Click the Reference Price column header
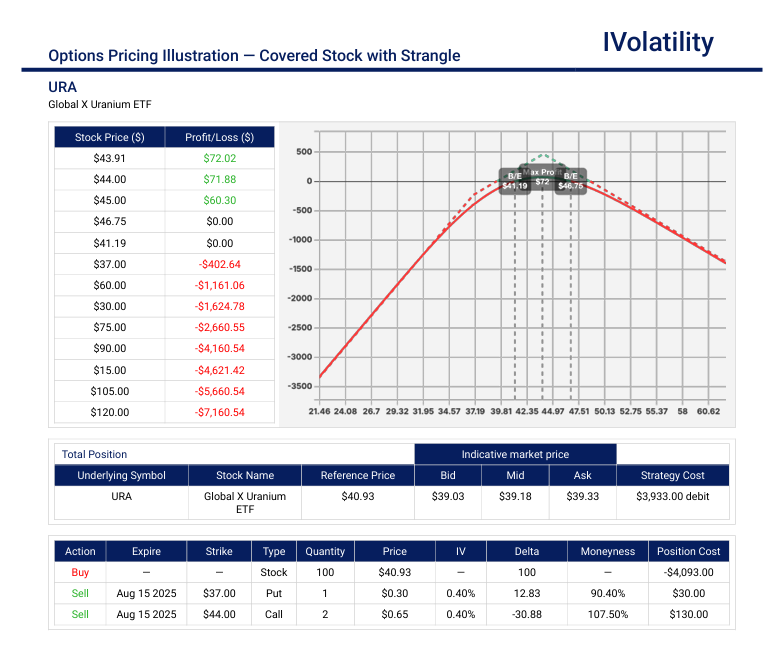Viewport: 784px width, 657px height. tap(358, 476)
